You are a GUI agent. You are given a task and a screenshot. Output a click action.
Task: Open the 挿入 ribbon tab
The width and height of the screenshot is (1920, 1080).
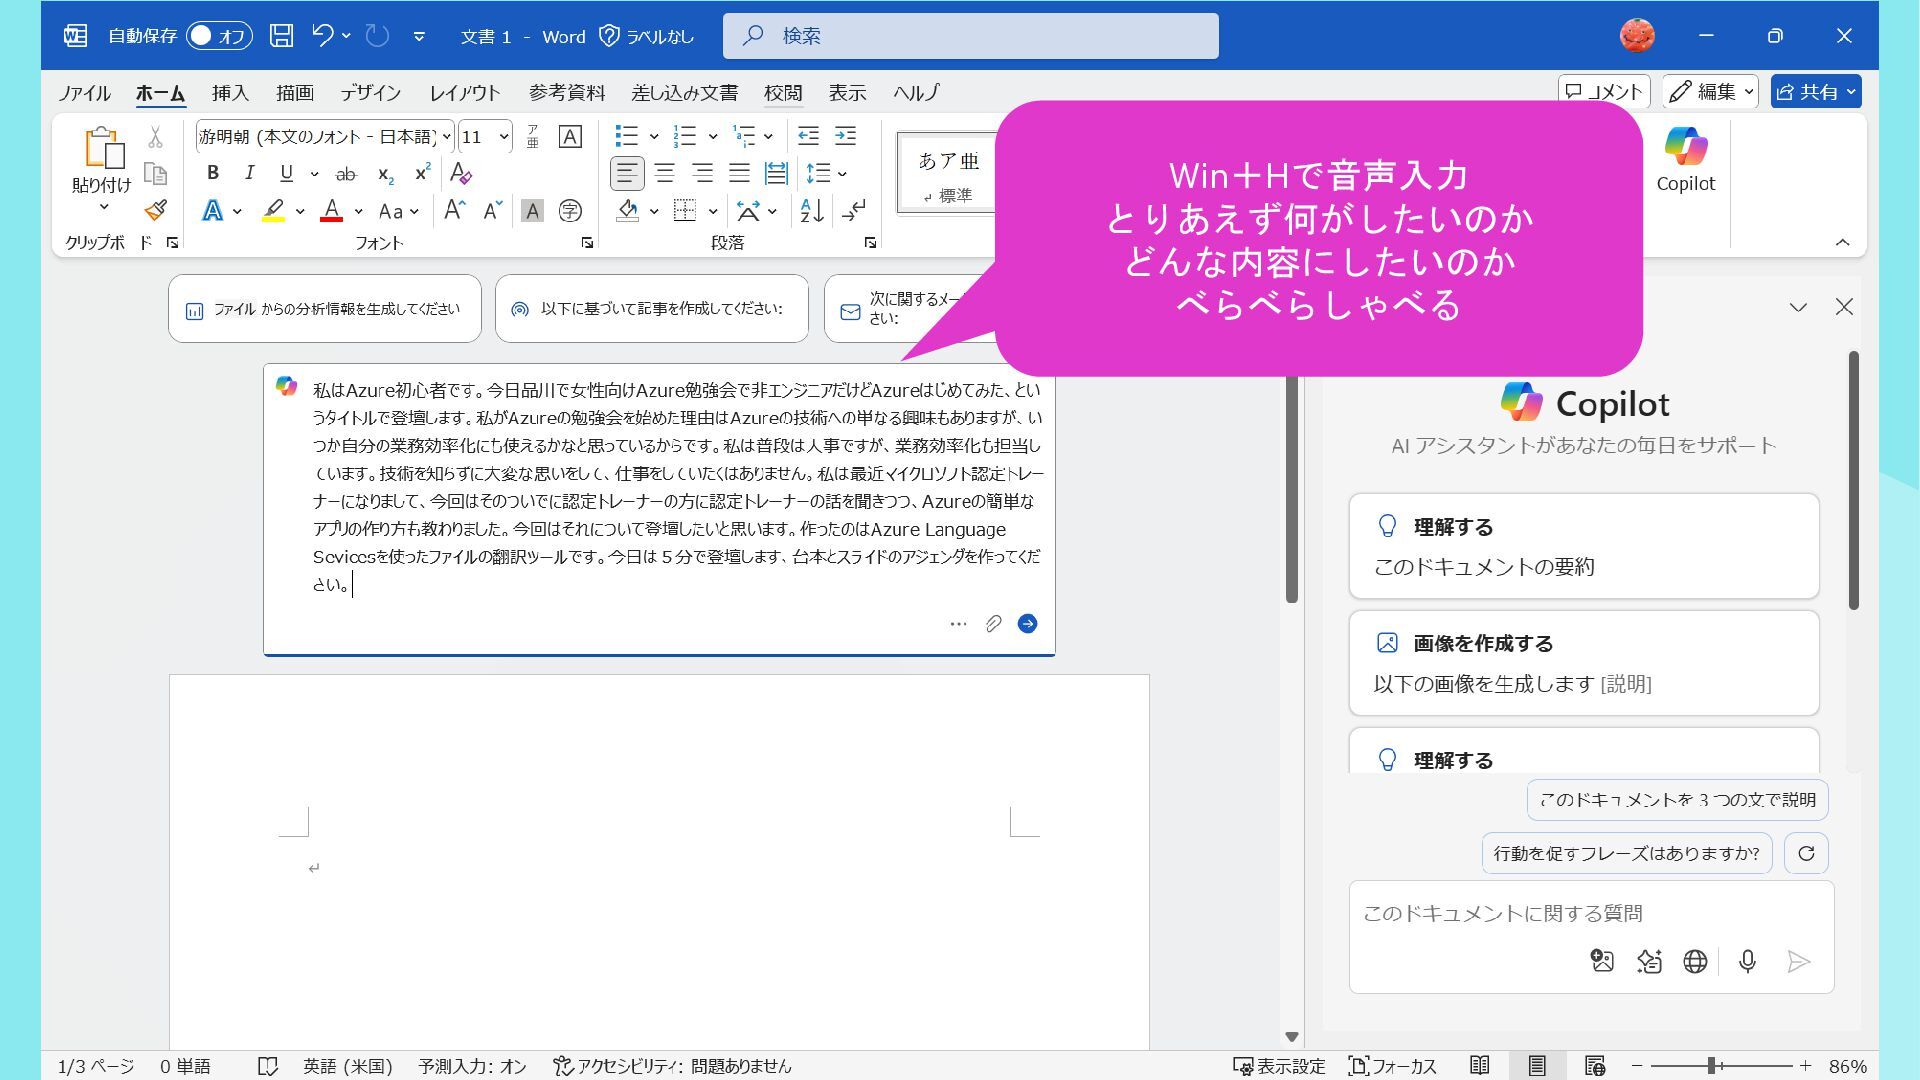(230, 93)
